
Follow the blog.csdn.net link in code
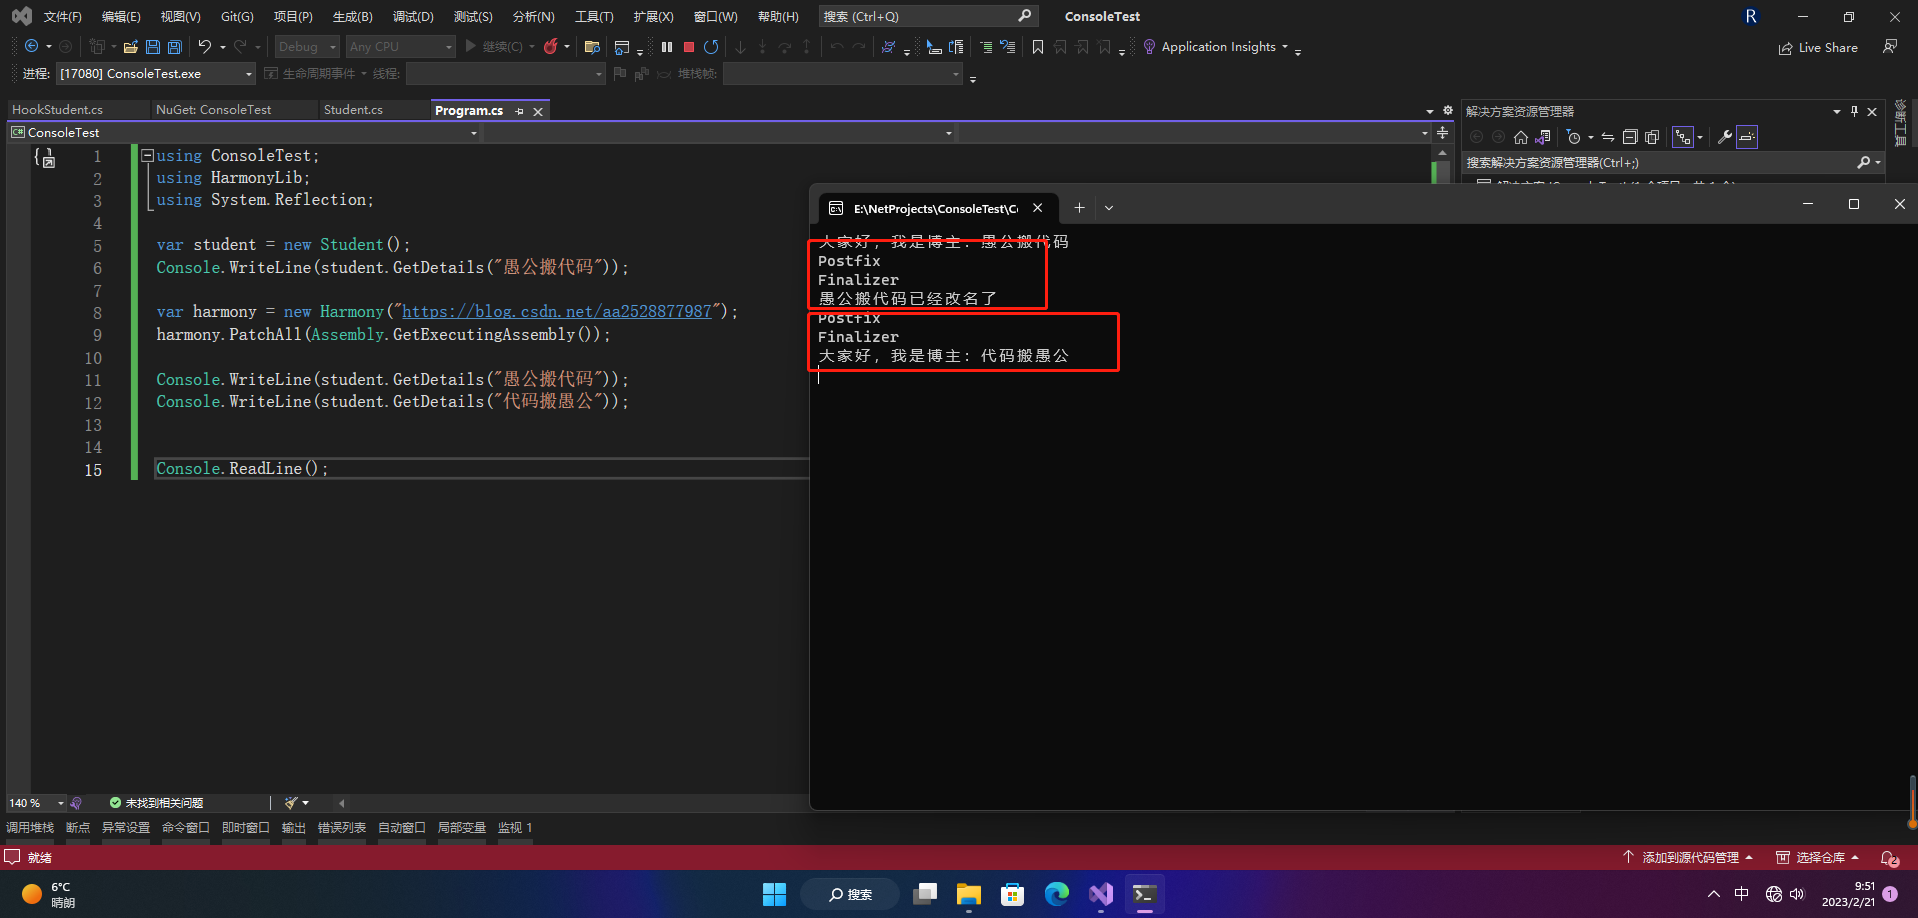point(556,312)
